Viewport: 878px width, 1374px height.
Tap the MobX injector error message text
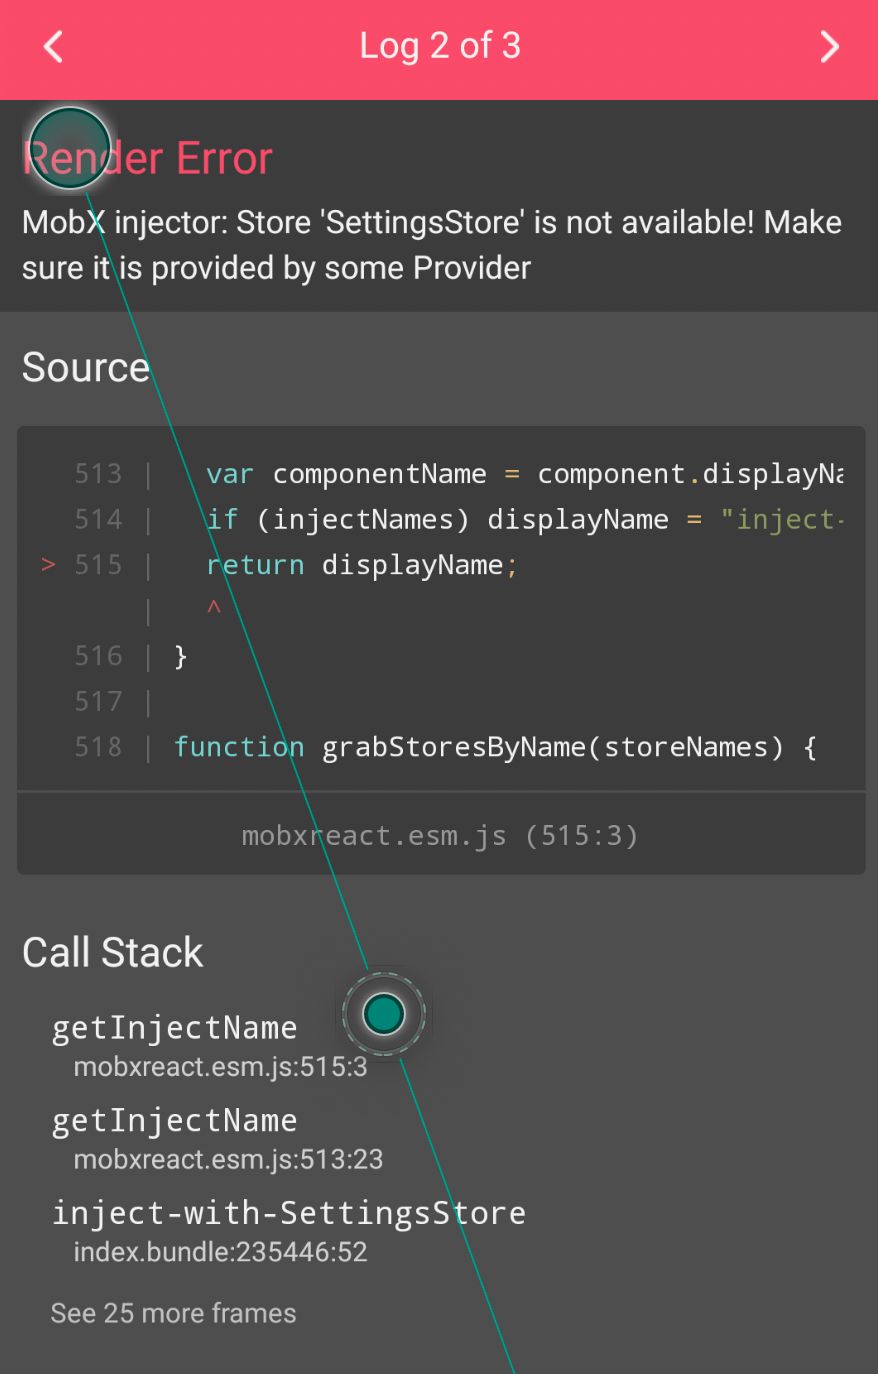432,245
